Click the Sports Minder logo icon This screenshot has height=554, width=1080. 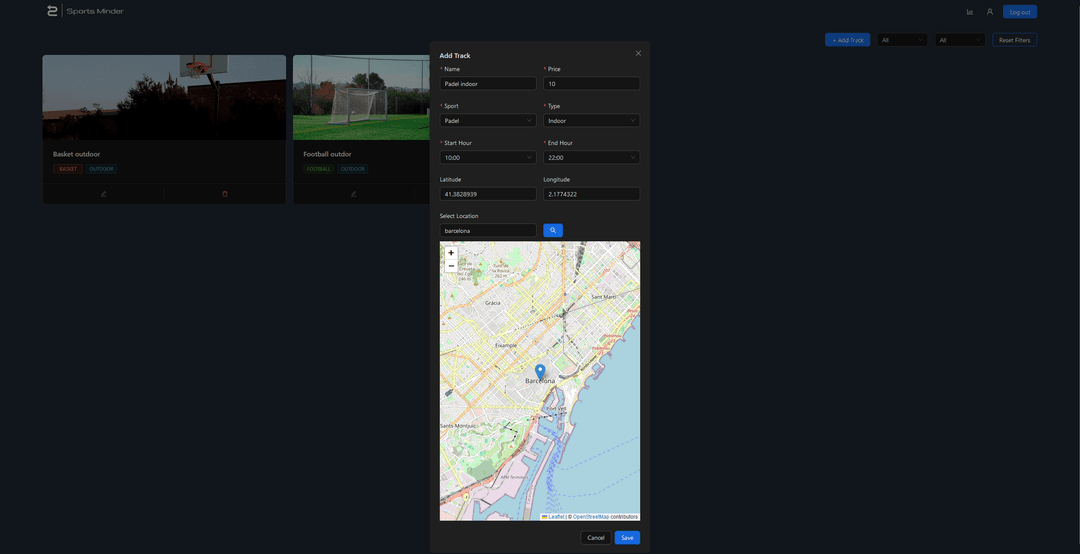pyautogui.click(x=52, y=11)
